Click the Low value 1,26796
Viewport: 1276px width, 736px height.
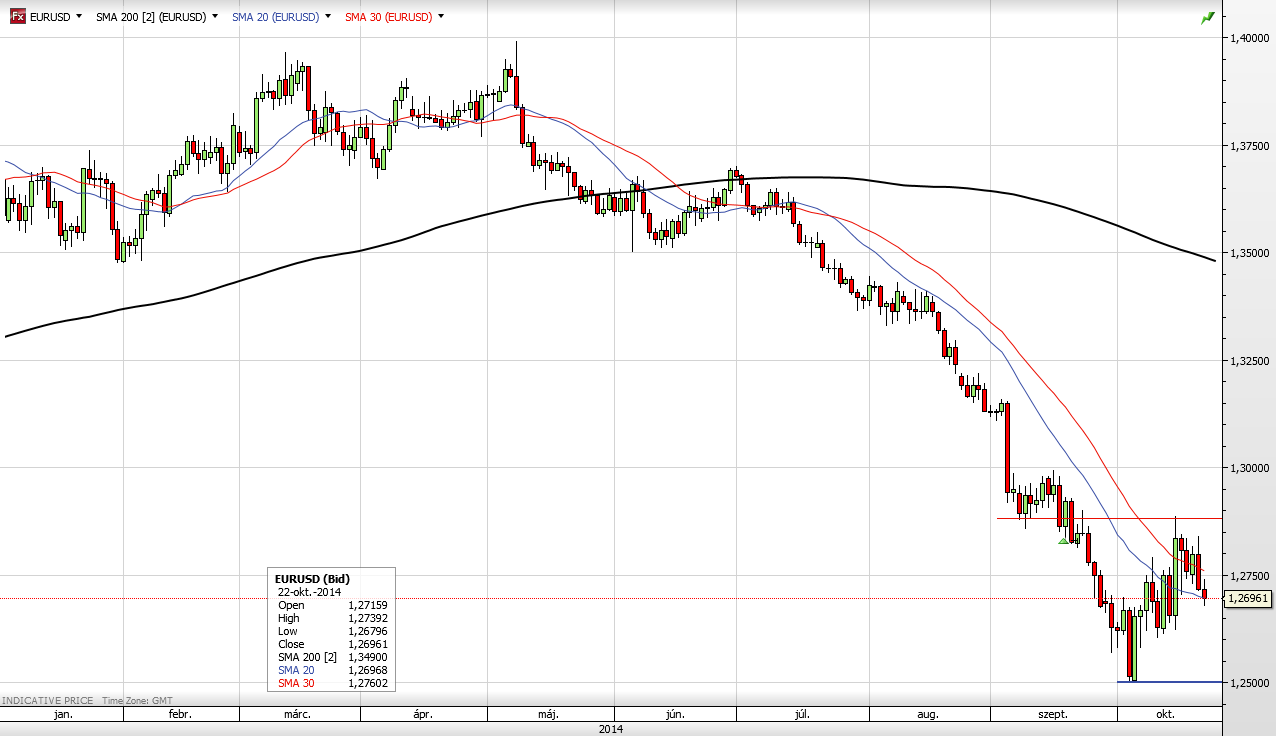[x=368, y=631]
